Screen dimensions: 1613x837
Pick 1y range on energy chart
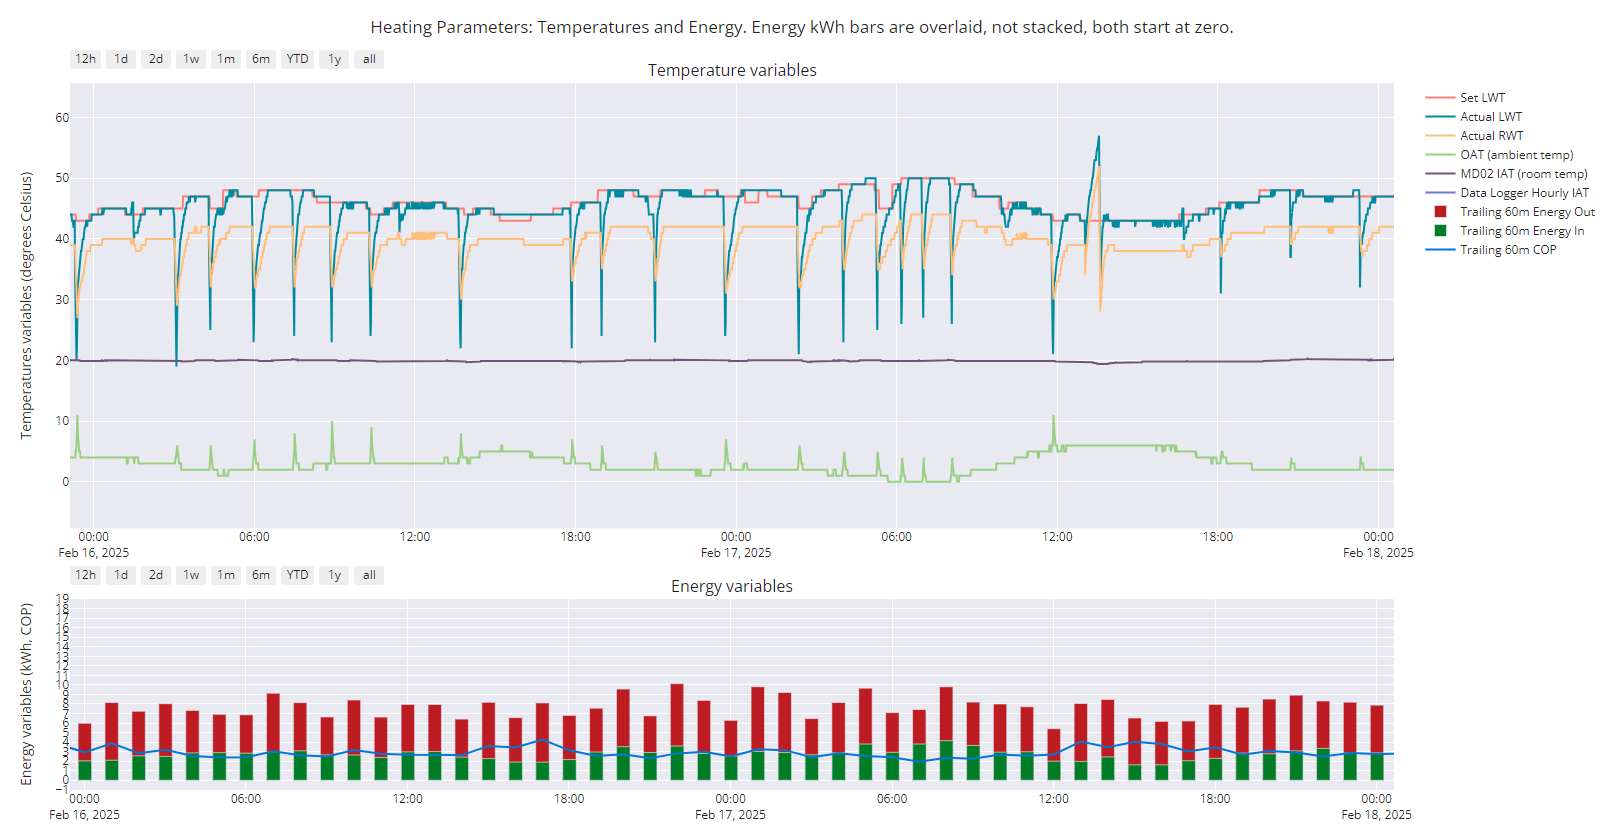[x=334, y=575]
